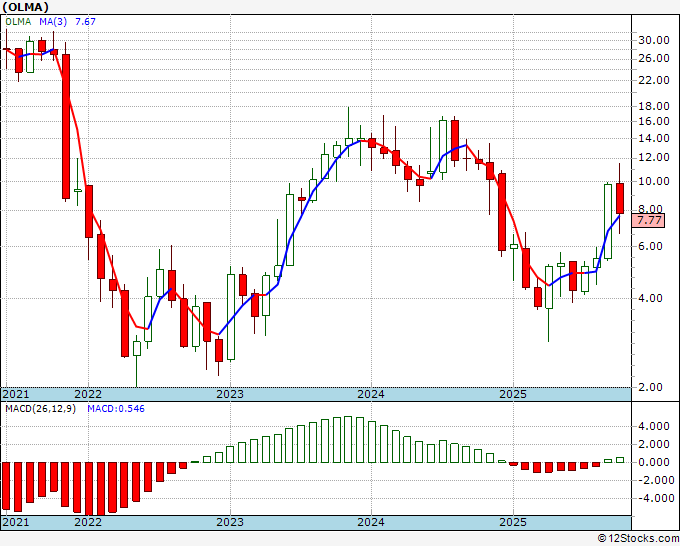Click the 7.67 moving average value
The height and width of the screenshot is (546, 680).
click(85, 21)
